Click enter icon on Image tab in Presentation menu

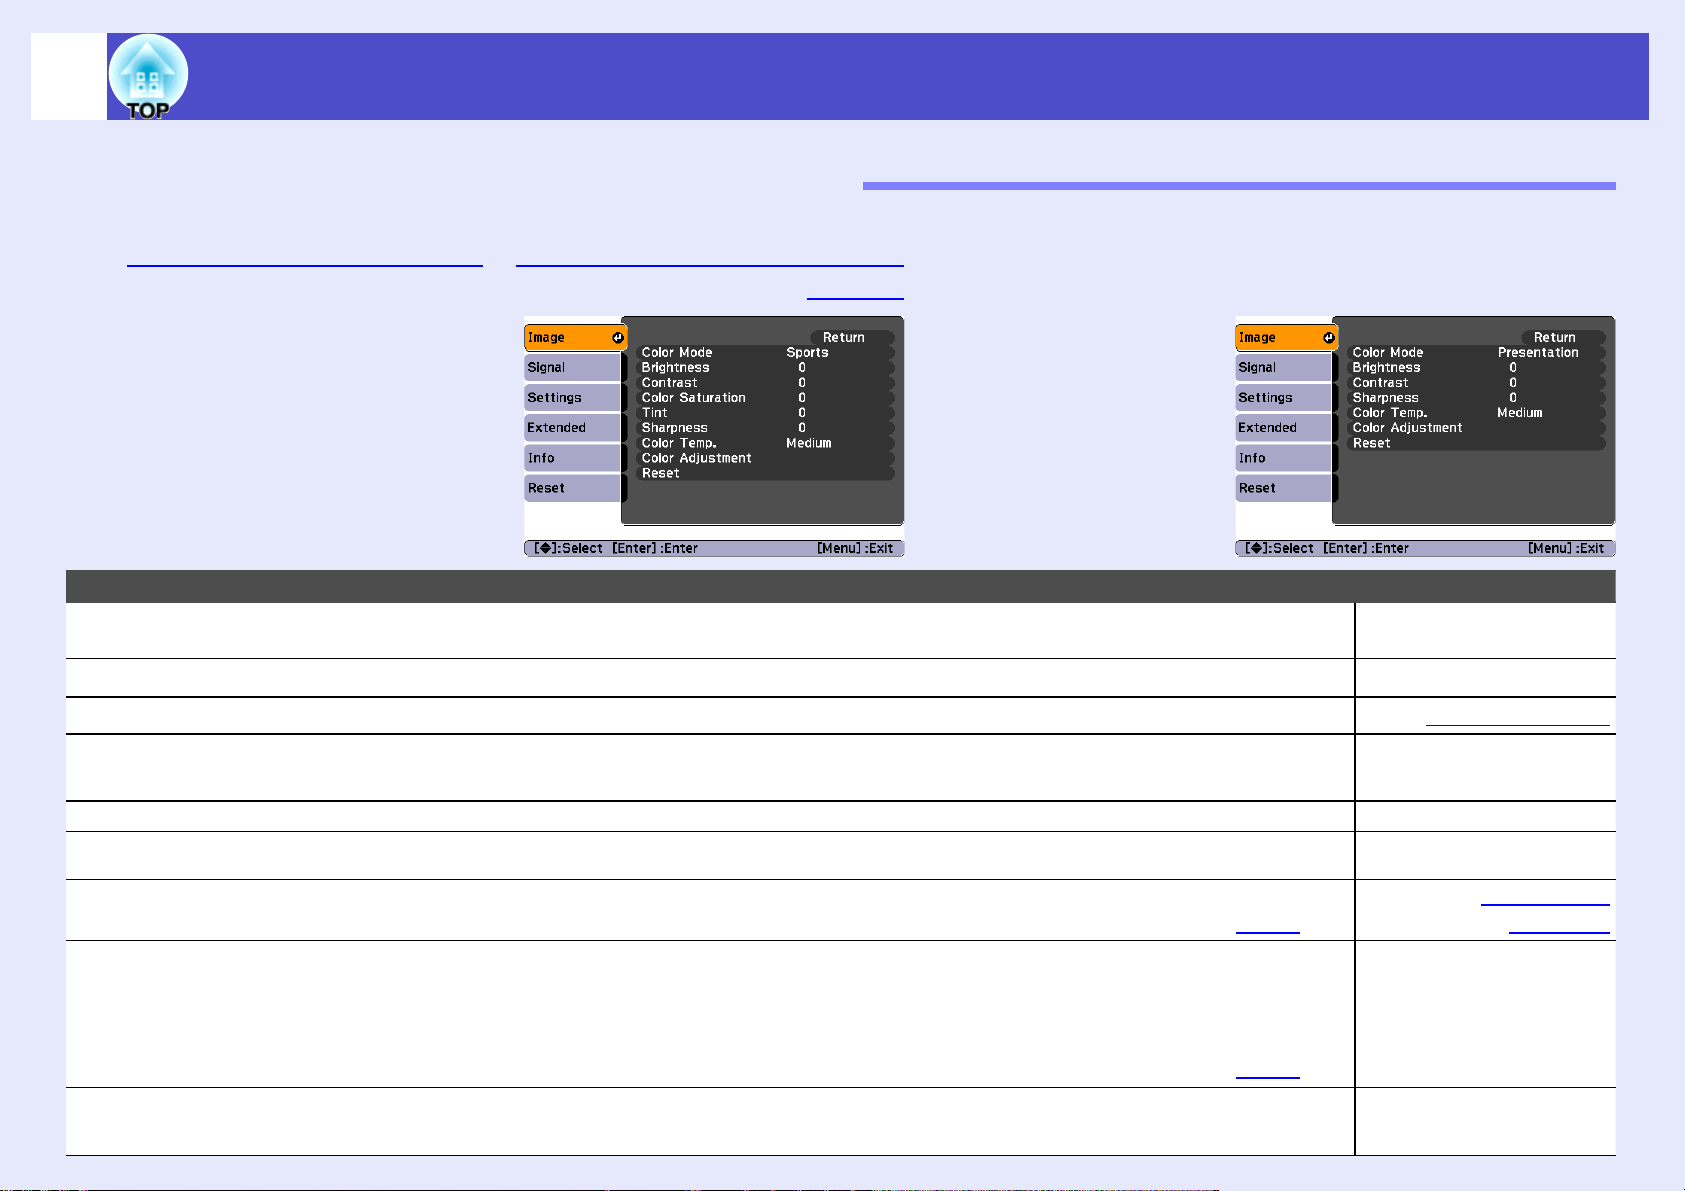pyautogui.click(x=1328, y=338)
